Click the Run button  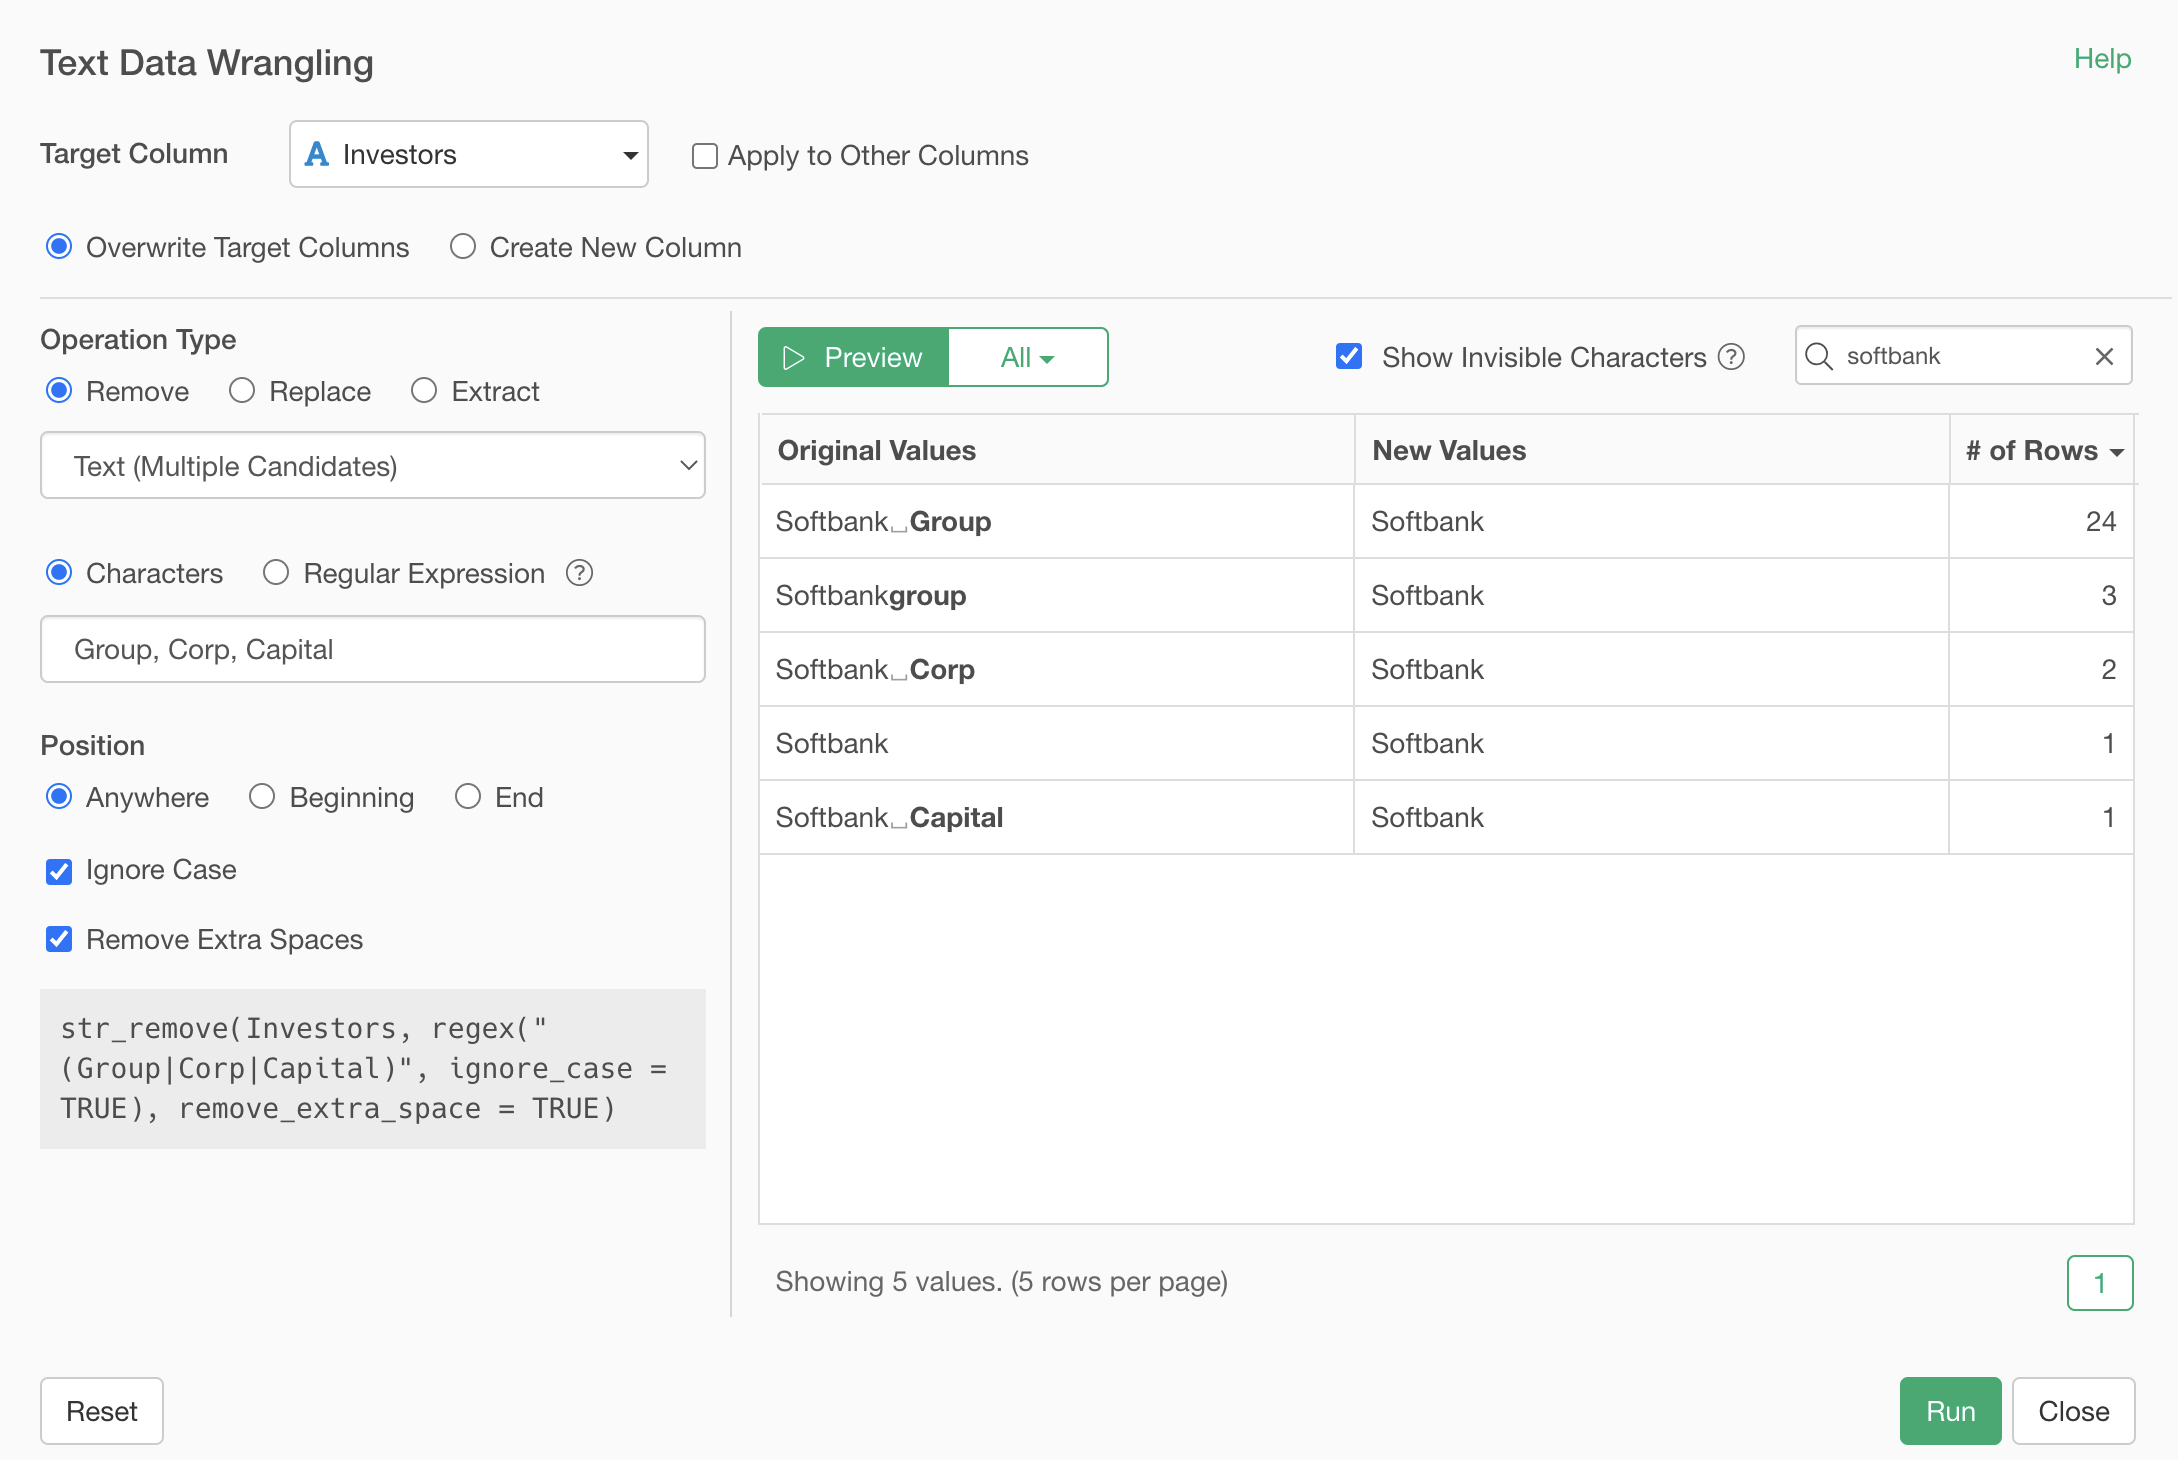tap(1948, 1410)
